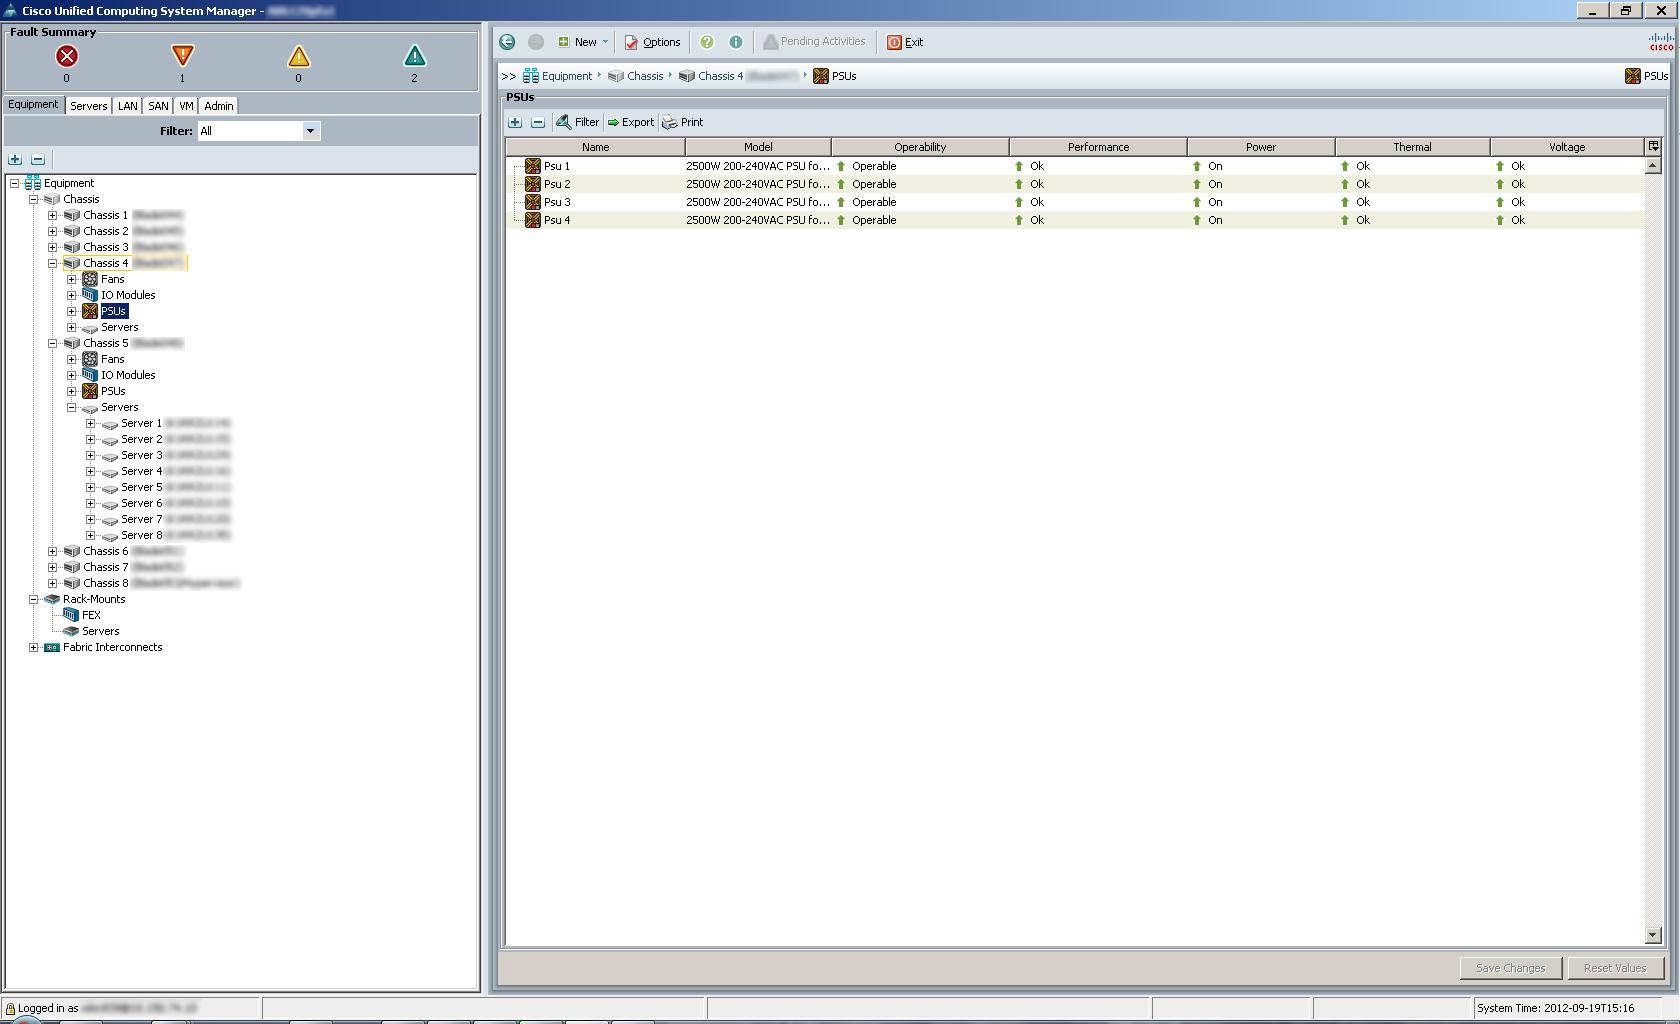This screenshot has height=1024, width=1680.
Task: Switch to the Servers tab
Action: (x=88, y=106)
